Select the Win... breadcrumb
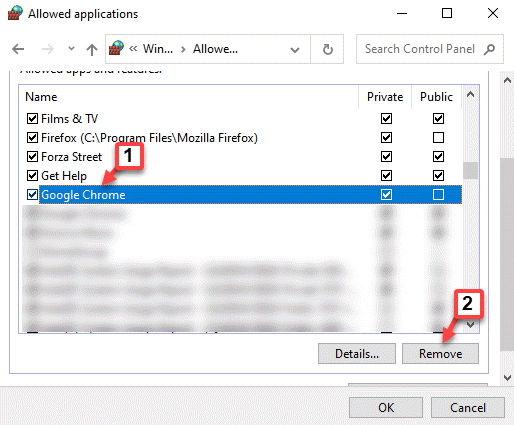 [x=158, y=49]
